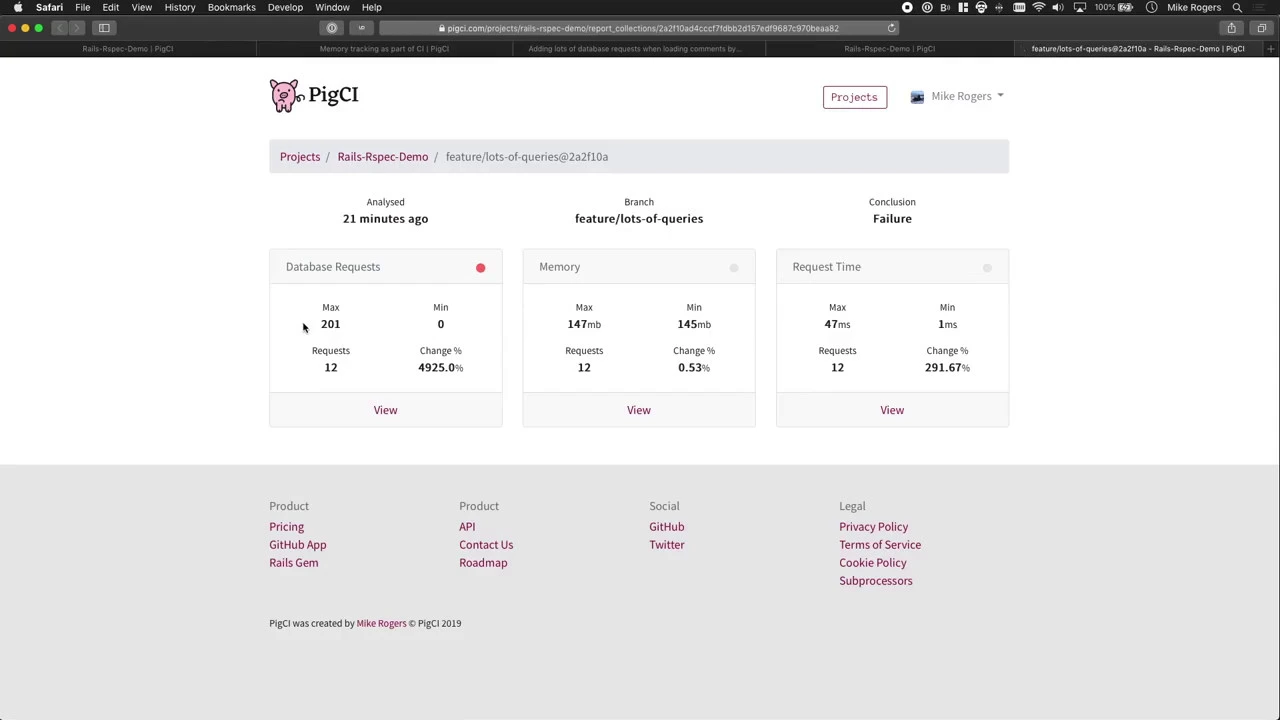Open the Pricing footer link

(x=286, y=527)
